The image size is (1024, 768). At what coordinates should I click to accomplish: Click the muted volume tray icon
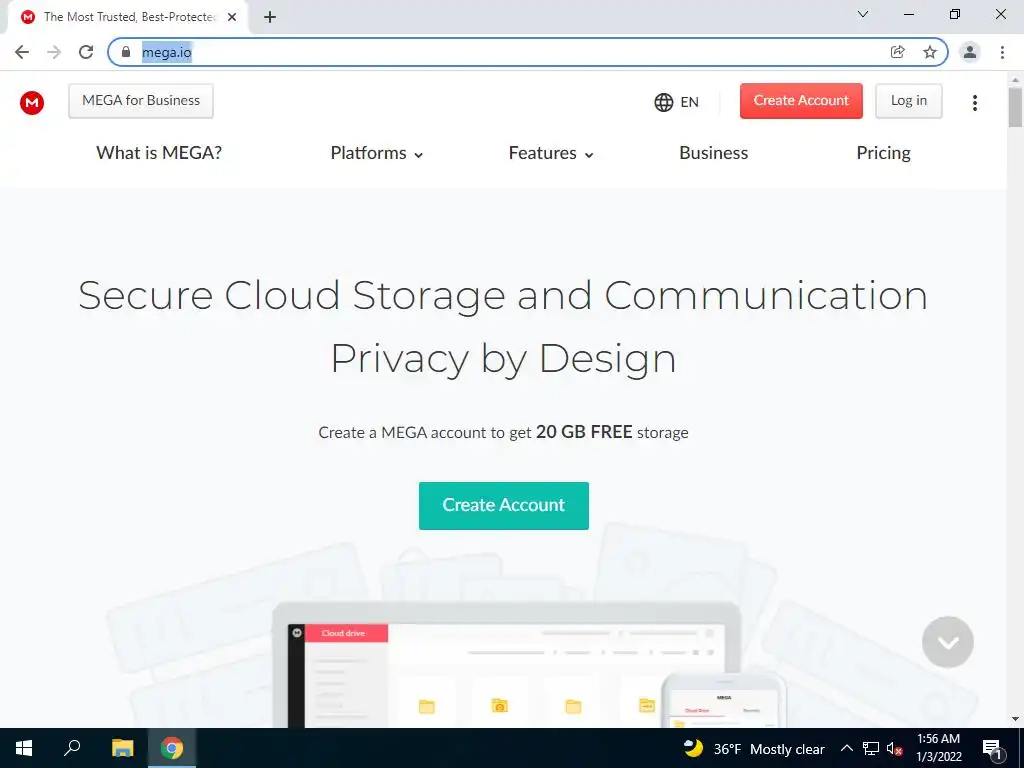(895, 748)
